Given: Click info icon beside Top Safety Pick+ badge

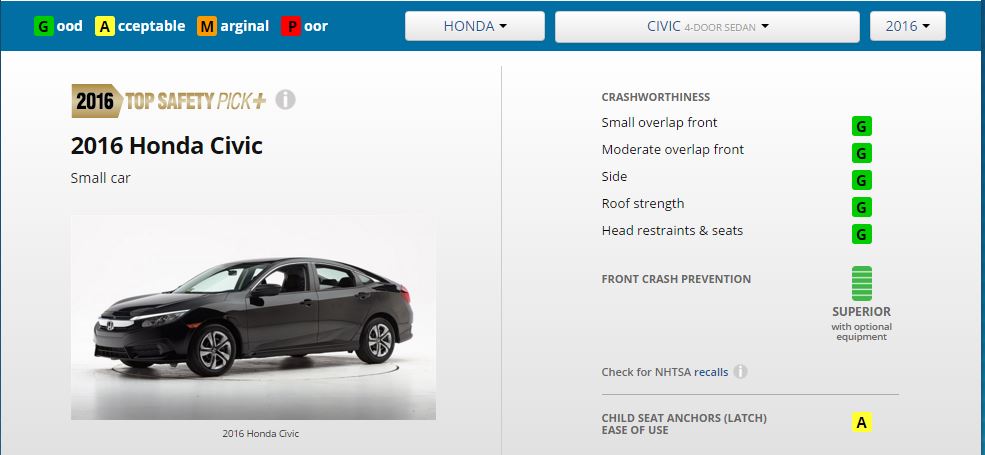Looking at the screenshot, I should coord(285,99).
